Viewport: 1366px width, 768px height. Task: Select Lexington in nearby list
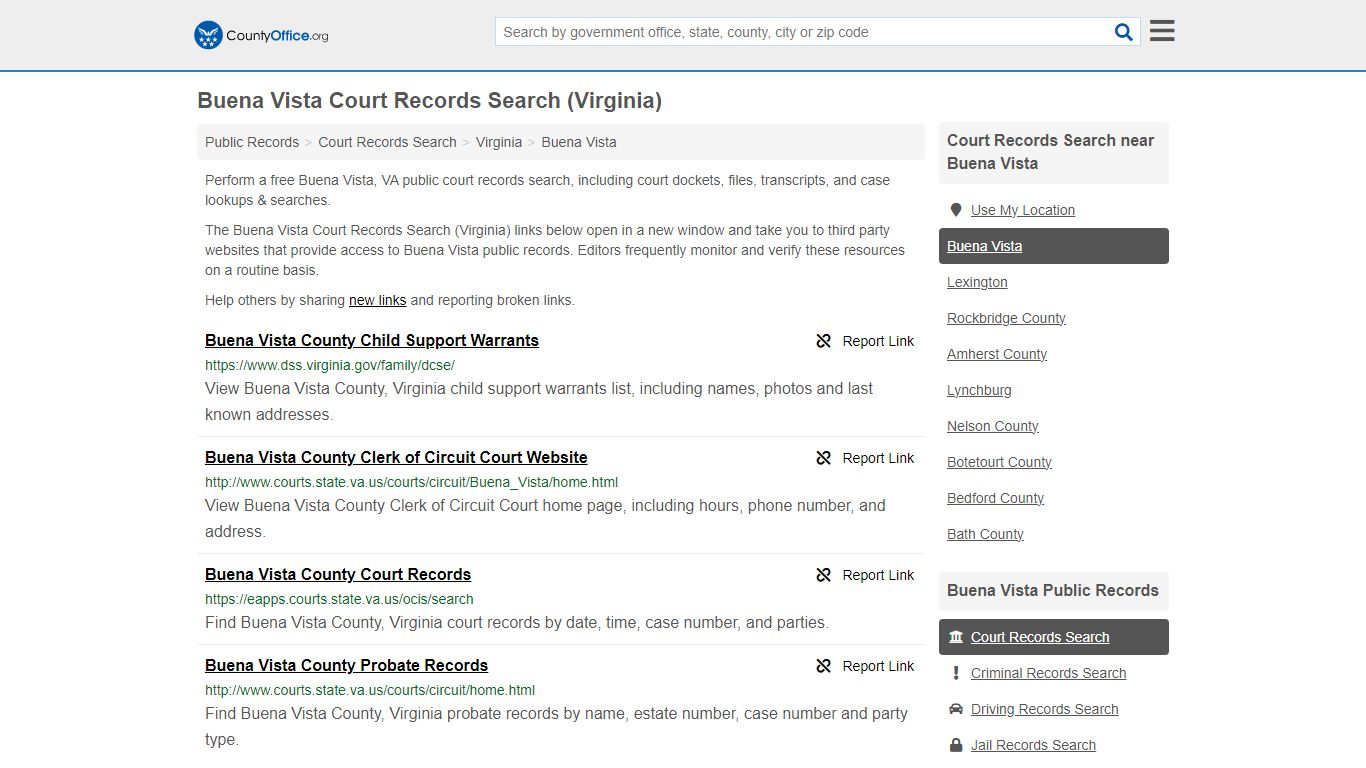tap(977, 282)
